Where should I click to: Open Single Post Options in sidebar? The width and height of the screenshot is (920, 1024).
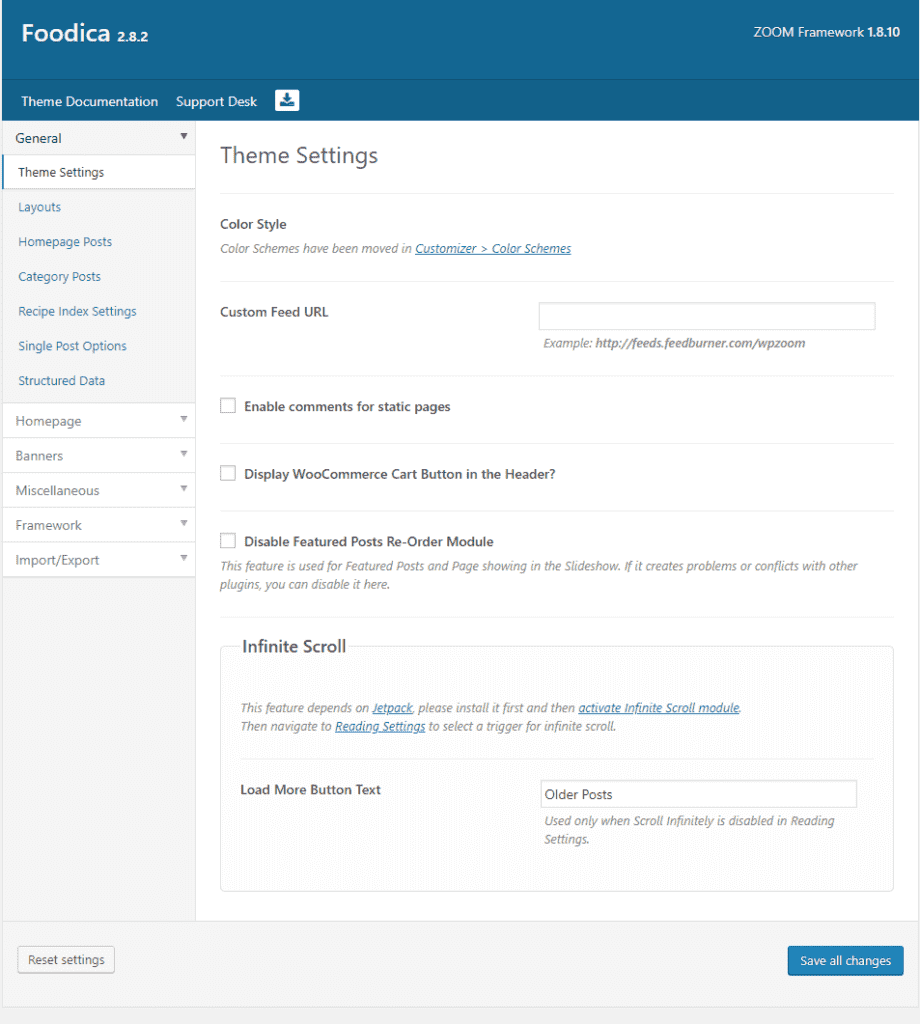click(x=72, y=346)
